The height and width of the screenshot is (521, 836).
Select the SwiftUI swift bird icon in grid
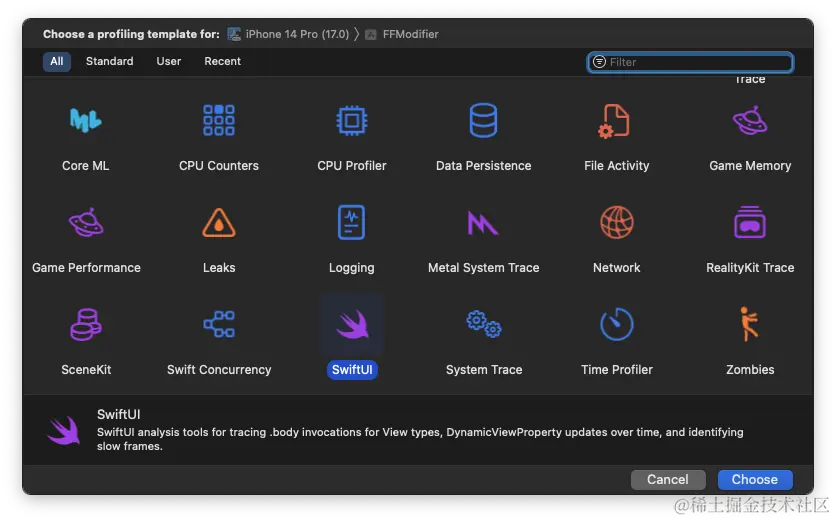[x=352, y=324]
